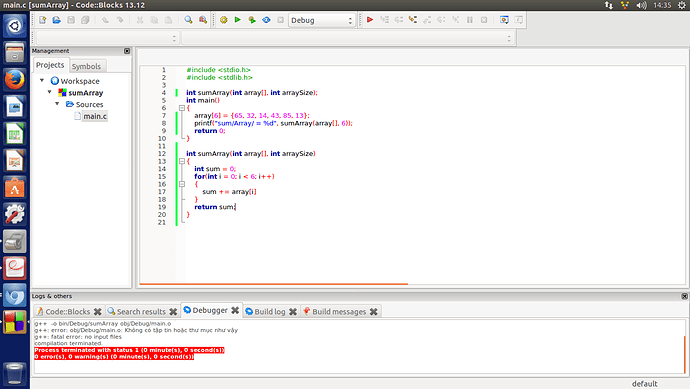The height and width of the screenshot is (389, 690).
Task: Click the Sources folder label
Action: pyautogui.click(x=89, y=104)
